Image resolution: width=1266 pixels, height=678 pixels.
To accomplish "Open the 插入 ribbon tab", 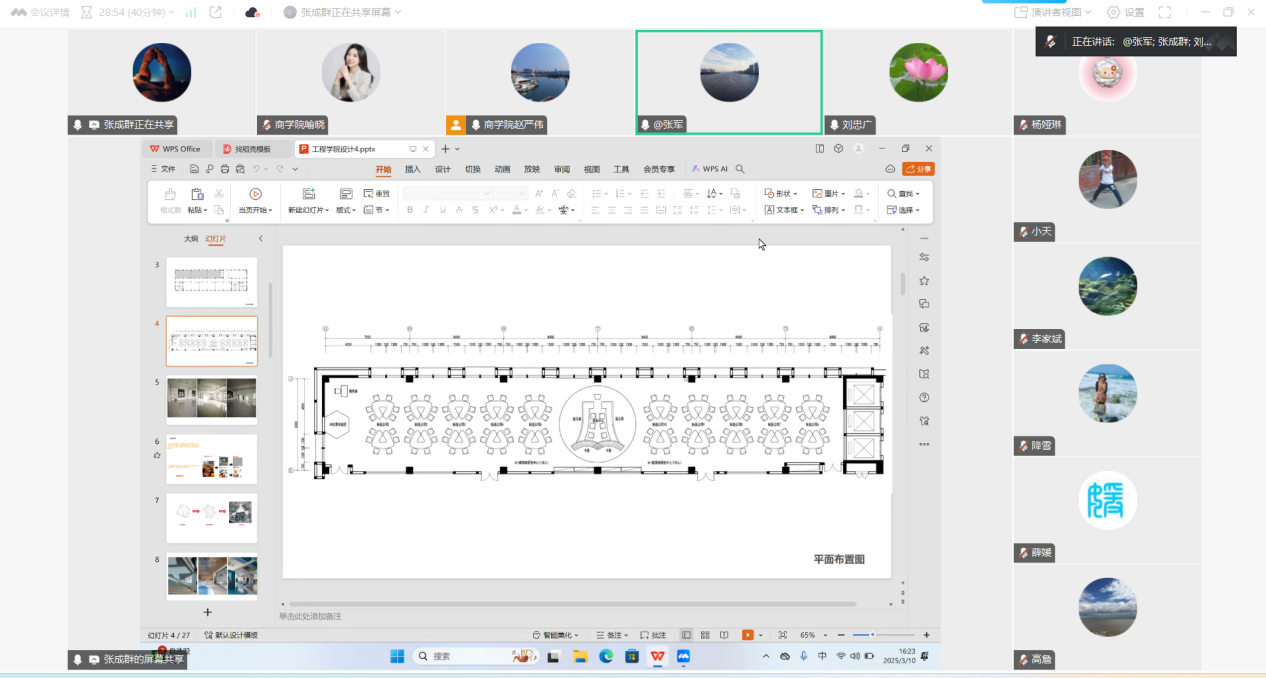I will click(x=412, y=169).
